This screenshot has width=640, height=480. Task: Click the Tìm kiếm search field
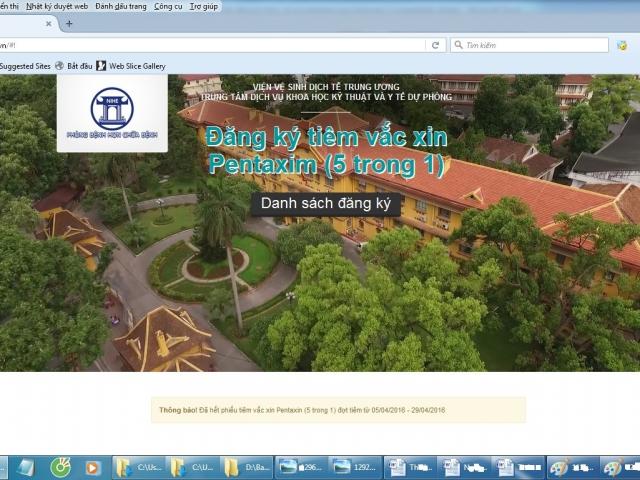click(x=529, y=45)
